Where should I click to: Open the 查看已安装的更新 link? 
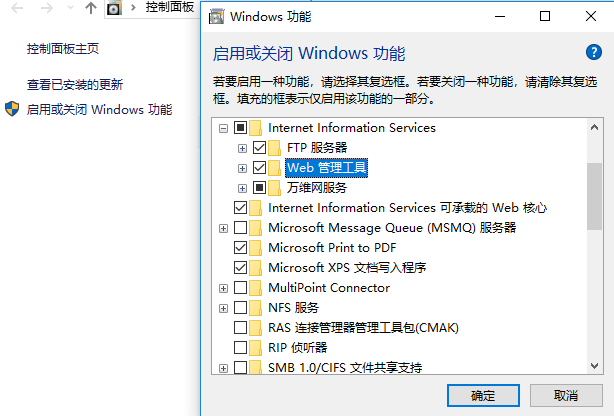75,84
